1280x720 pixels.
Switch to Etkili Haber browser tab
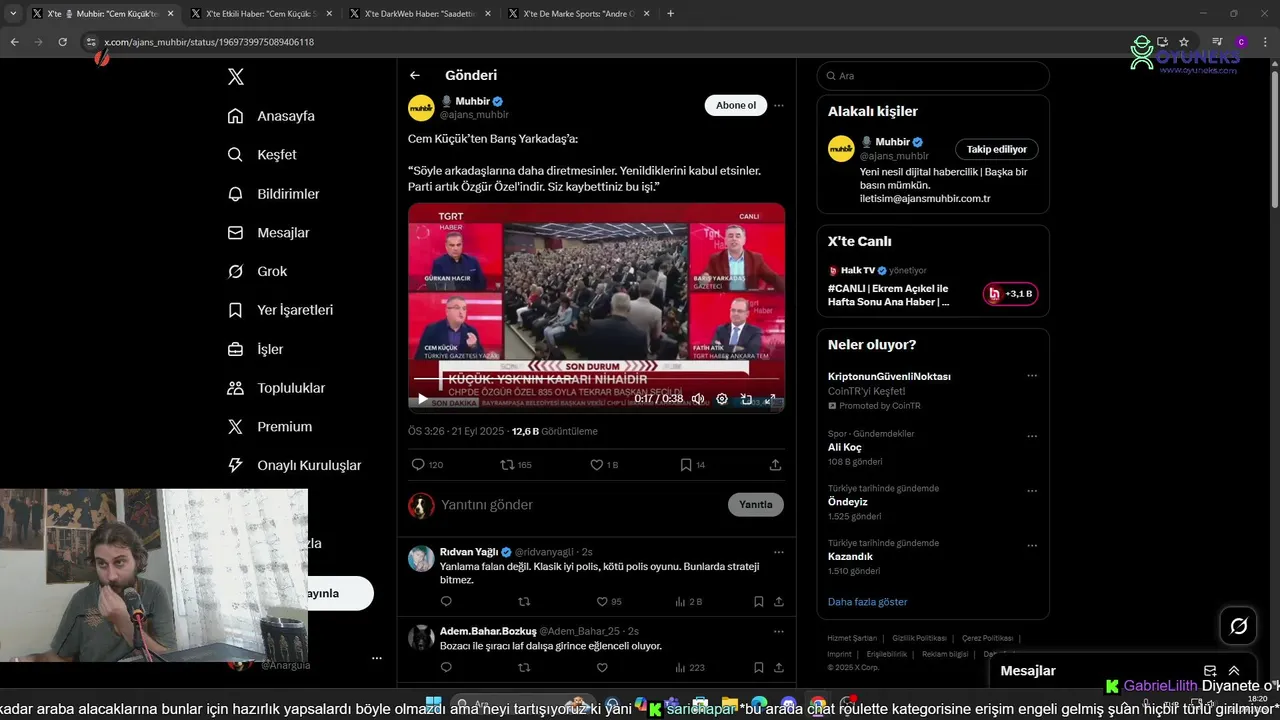pos(261,14)
